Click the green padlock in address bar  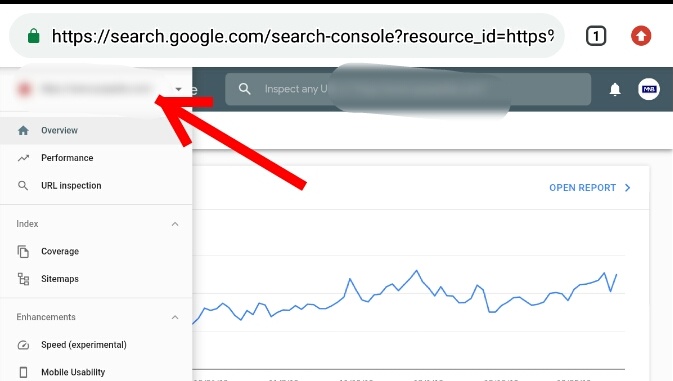point(33,36)
